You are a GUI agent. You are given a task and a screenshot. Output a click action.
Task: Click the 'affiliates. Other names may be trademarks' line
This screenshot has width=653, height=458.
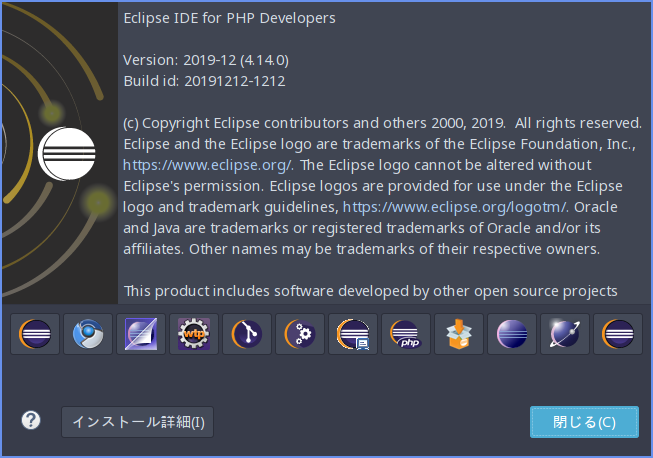point(361,249)
